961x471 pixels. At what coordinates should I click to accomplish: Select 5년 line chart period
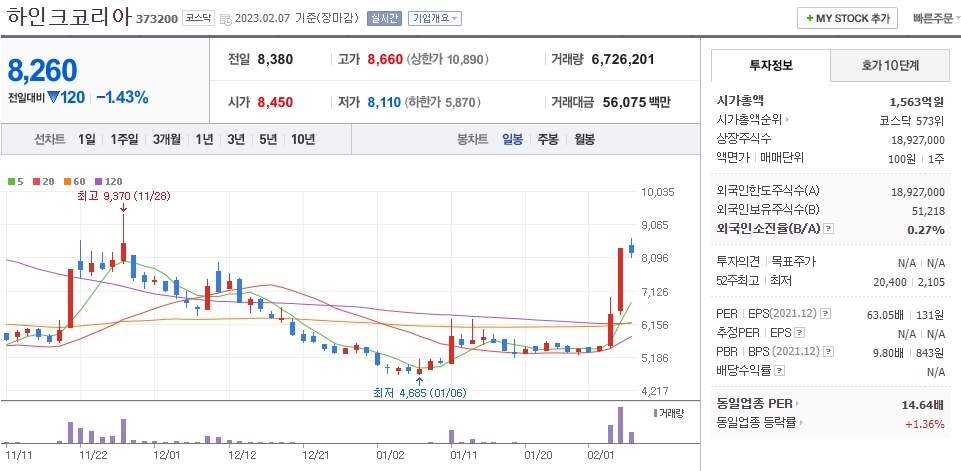click(x=268, y=139)
